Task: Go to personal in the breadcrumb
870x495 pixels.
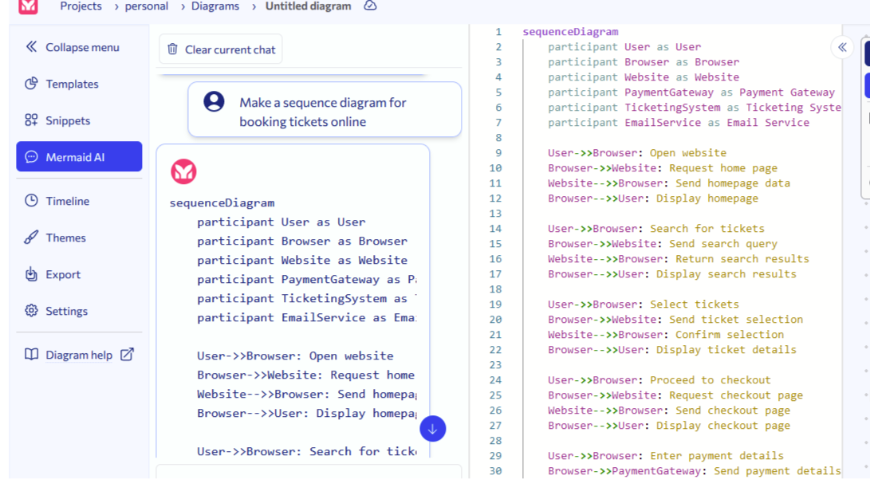Action: (146, 6)
